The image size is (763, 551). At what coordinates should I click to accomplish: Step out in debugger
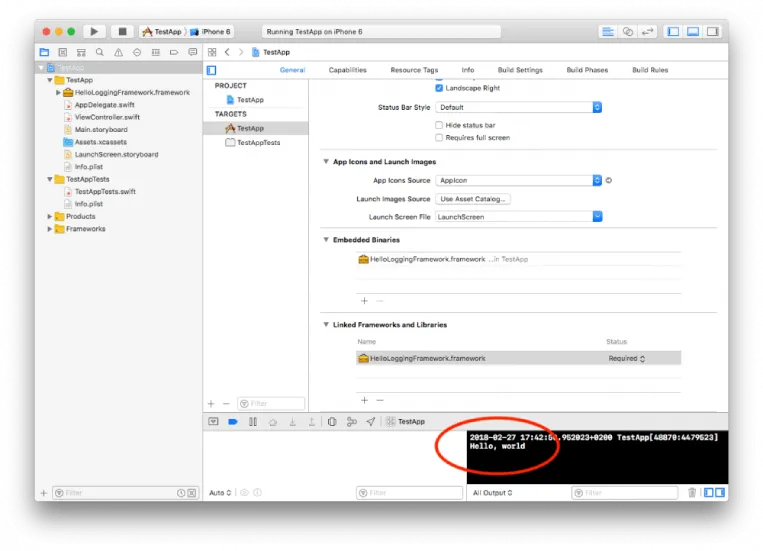point(312,422)
